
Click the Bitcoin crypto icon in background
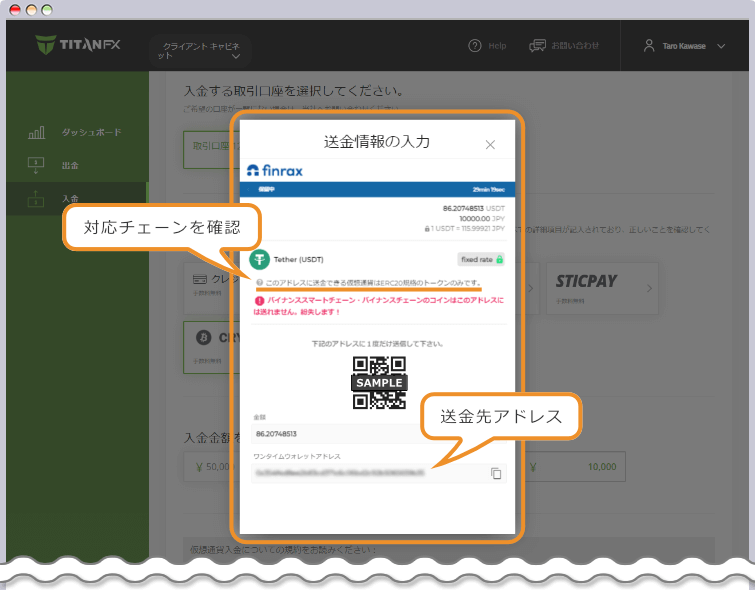pyautogui.click(x=204, y=338)
